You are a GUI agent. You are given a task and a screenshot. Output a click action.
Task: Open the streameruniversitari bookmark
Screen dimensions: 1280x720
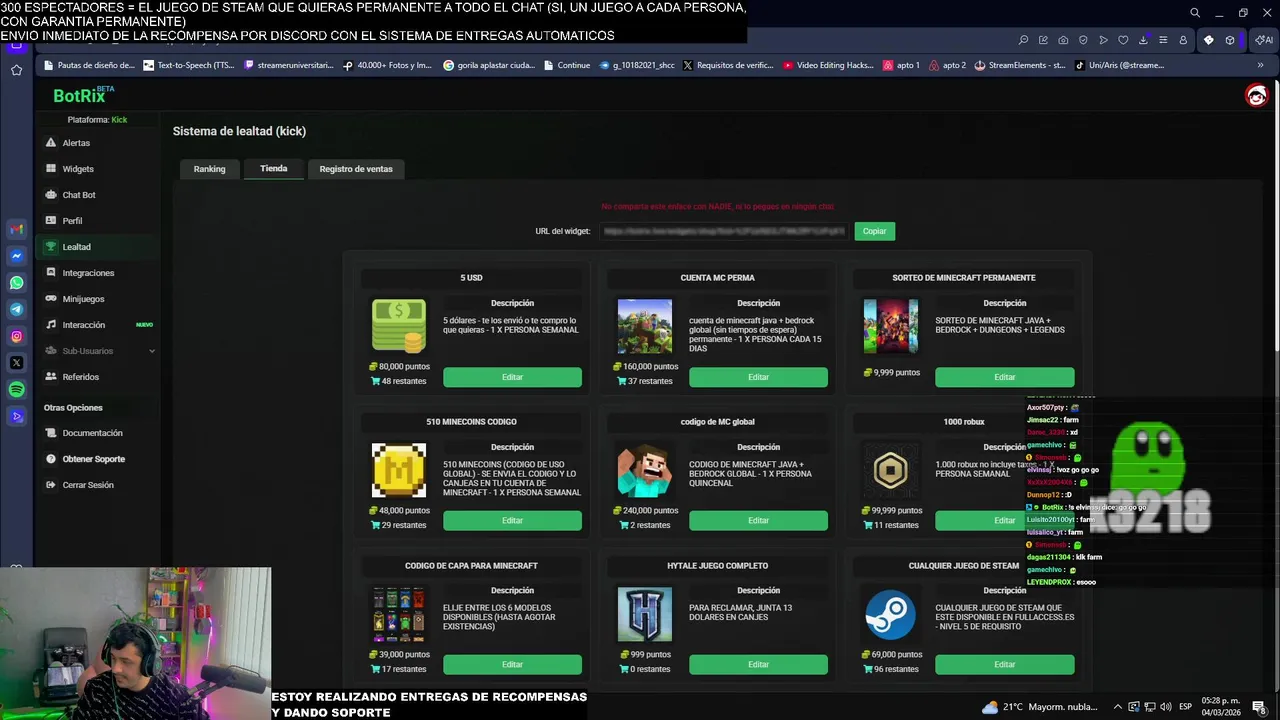pos(288,65)
